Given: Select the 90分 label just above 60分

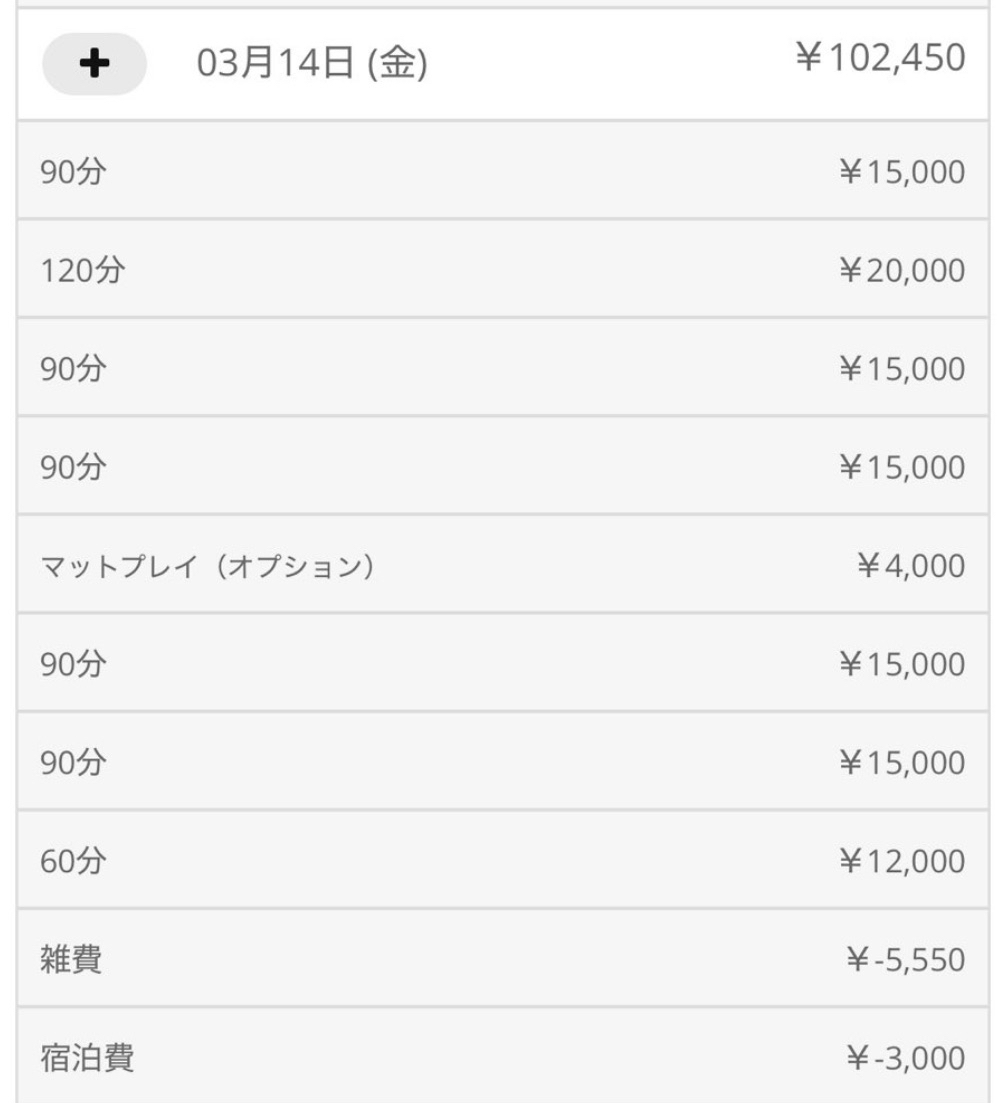Looking at the screenshot, I should 73,763.
